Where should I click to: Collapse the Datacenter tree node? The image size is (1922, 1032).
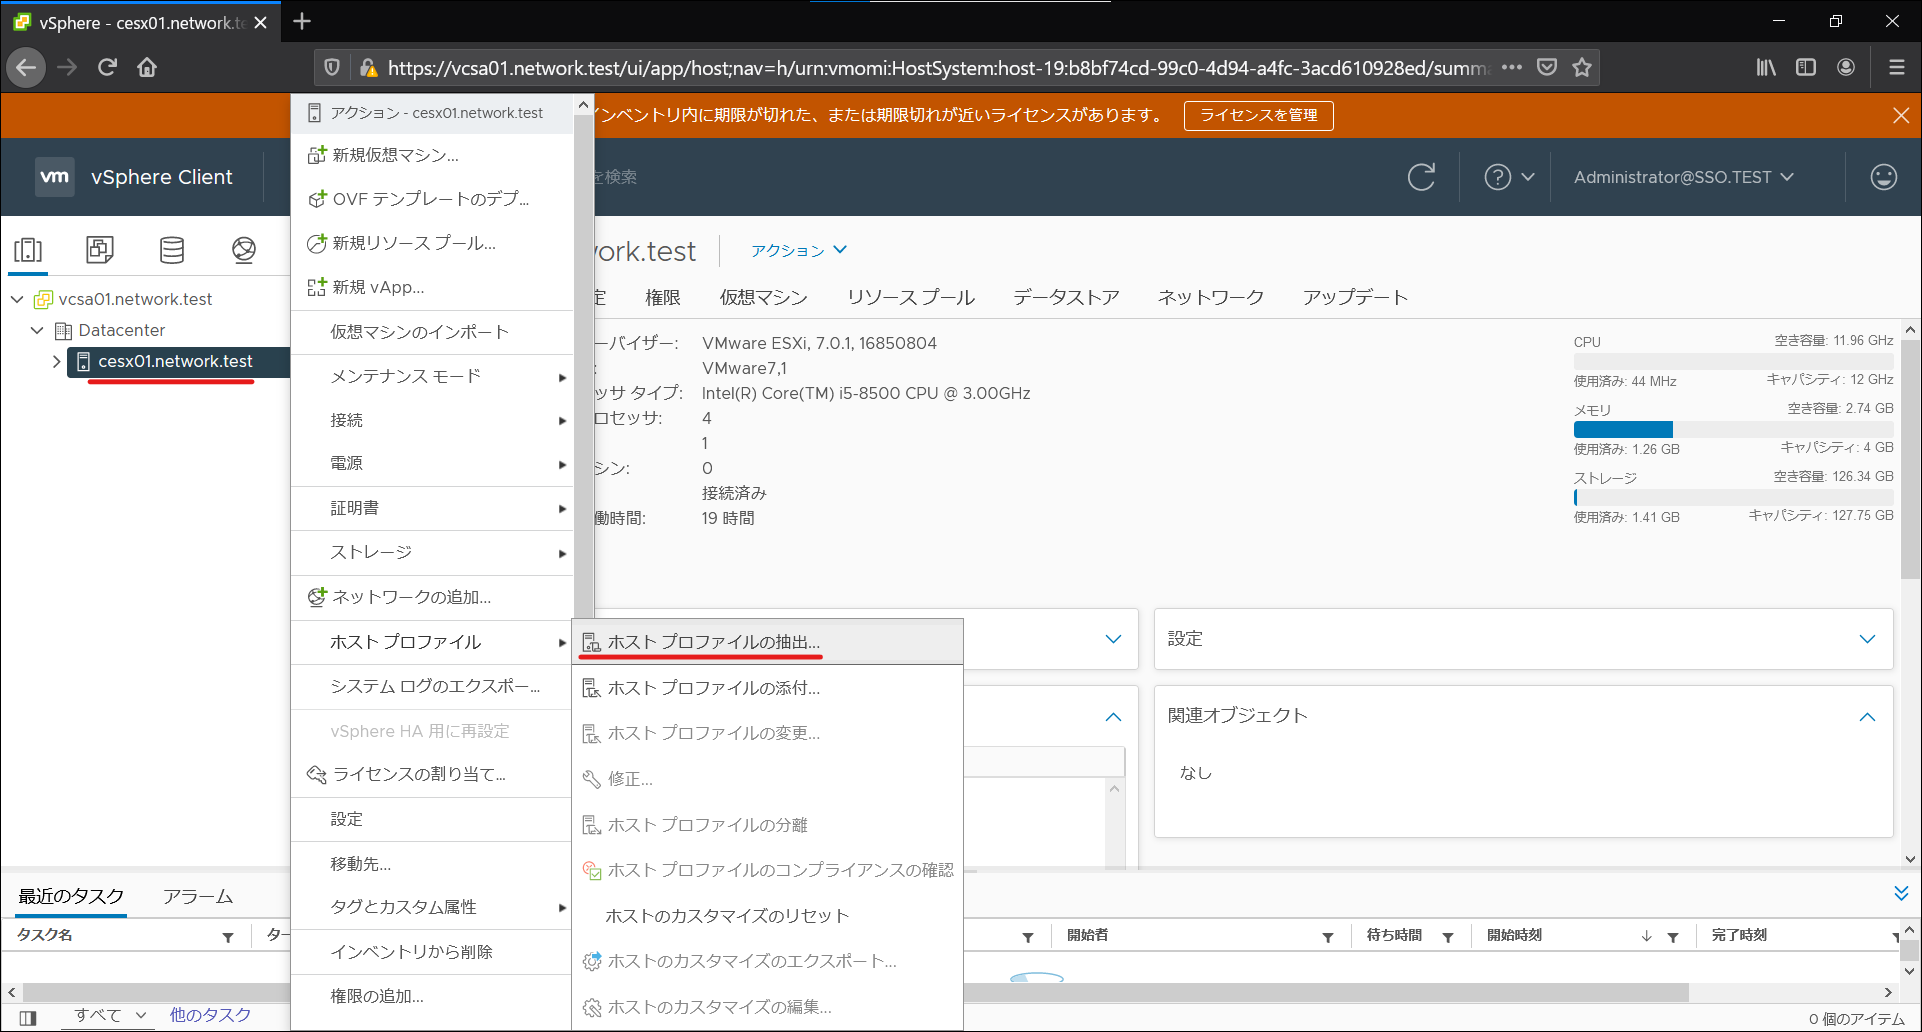[x=37, y=330]
